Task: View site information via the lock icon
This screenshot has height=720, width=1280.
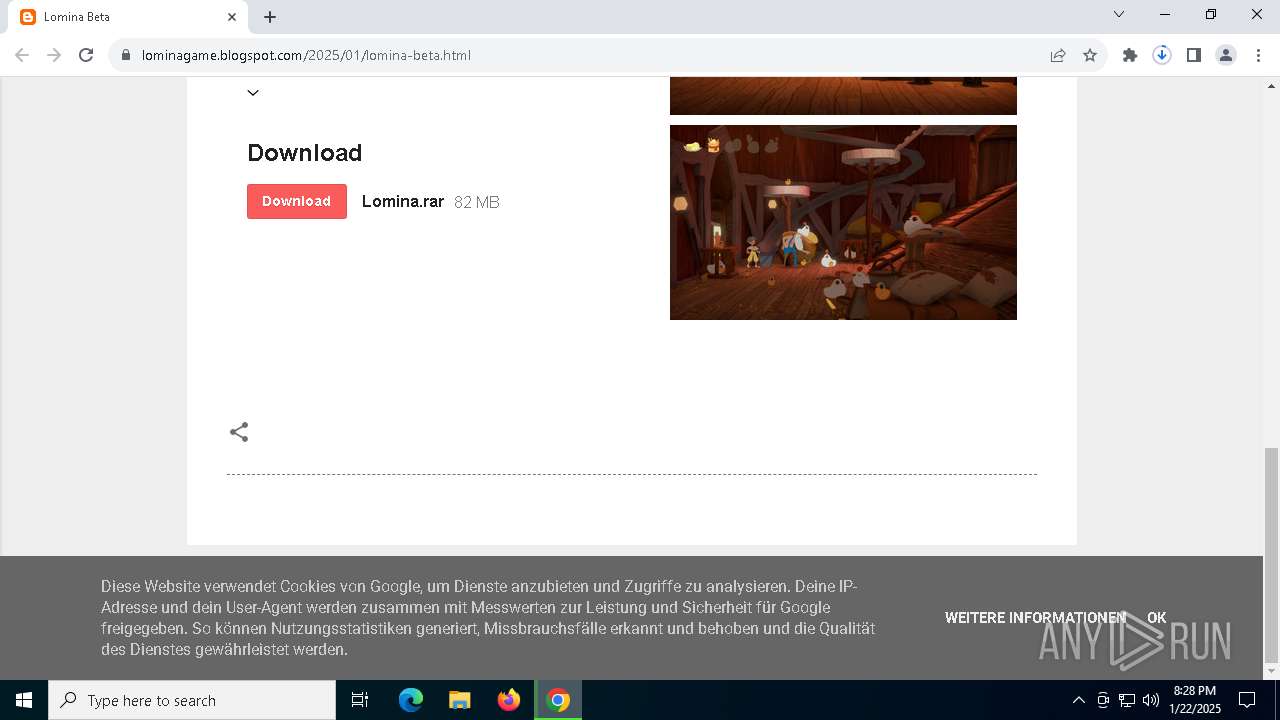Action: [126, 55]
